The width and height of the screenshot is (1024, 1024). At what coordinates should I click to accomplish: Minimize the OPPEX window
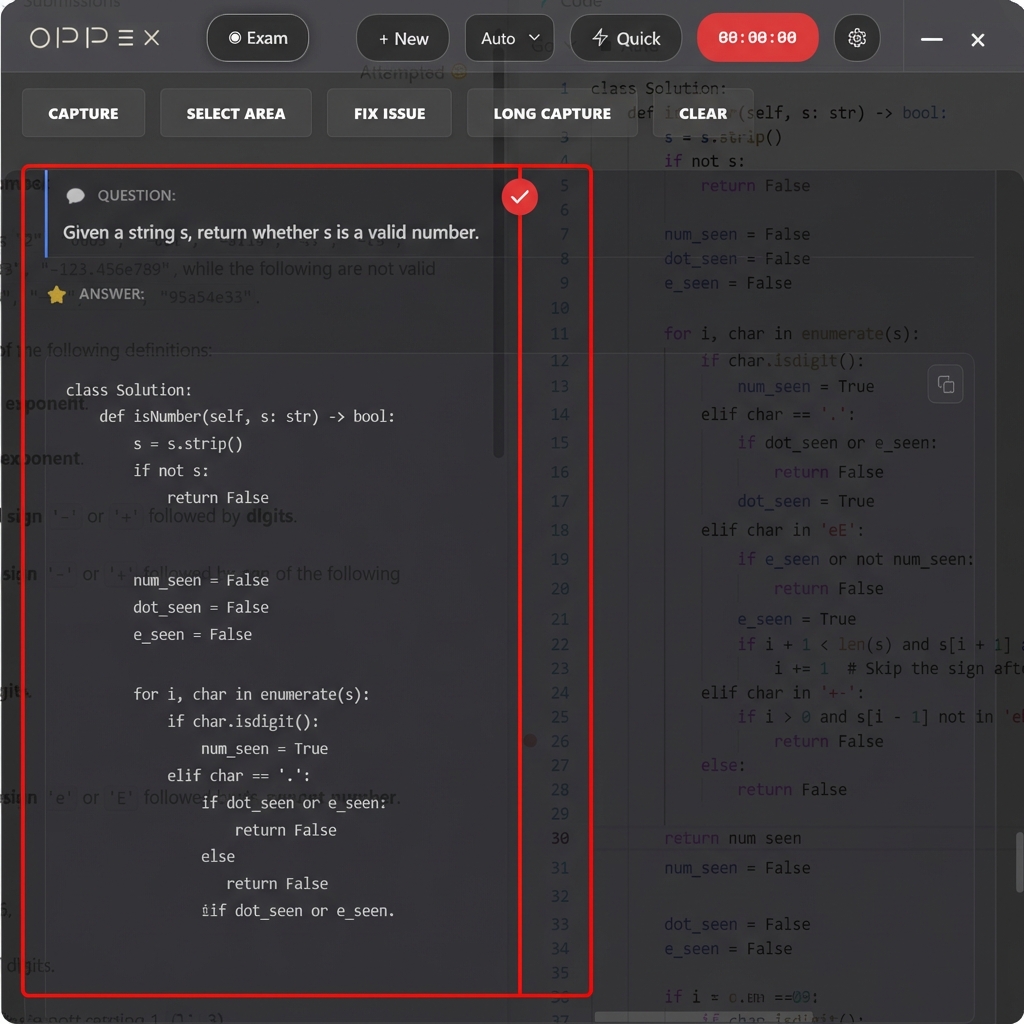click(x=932, y=39)
